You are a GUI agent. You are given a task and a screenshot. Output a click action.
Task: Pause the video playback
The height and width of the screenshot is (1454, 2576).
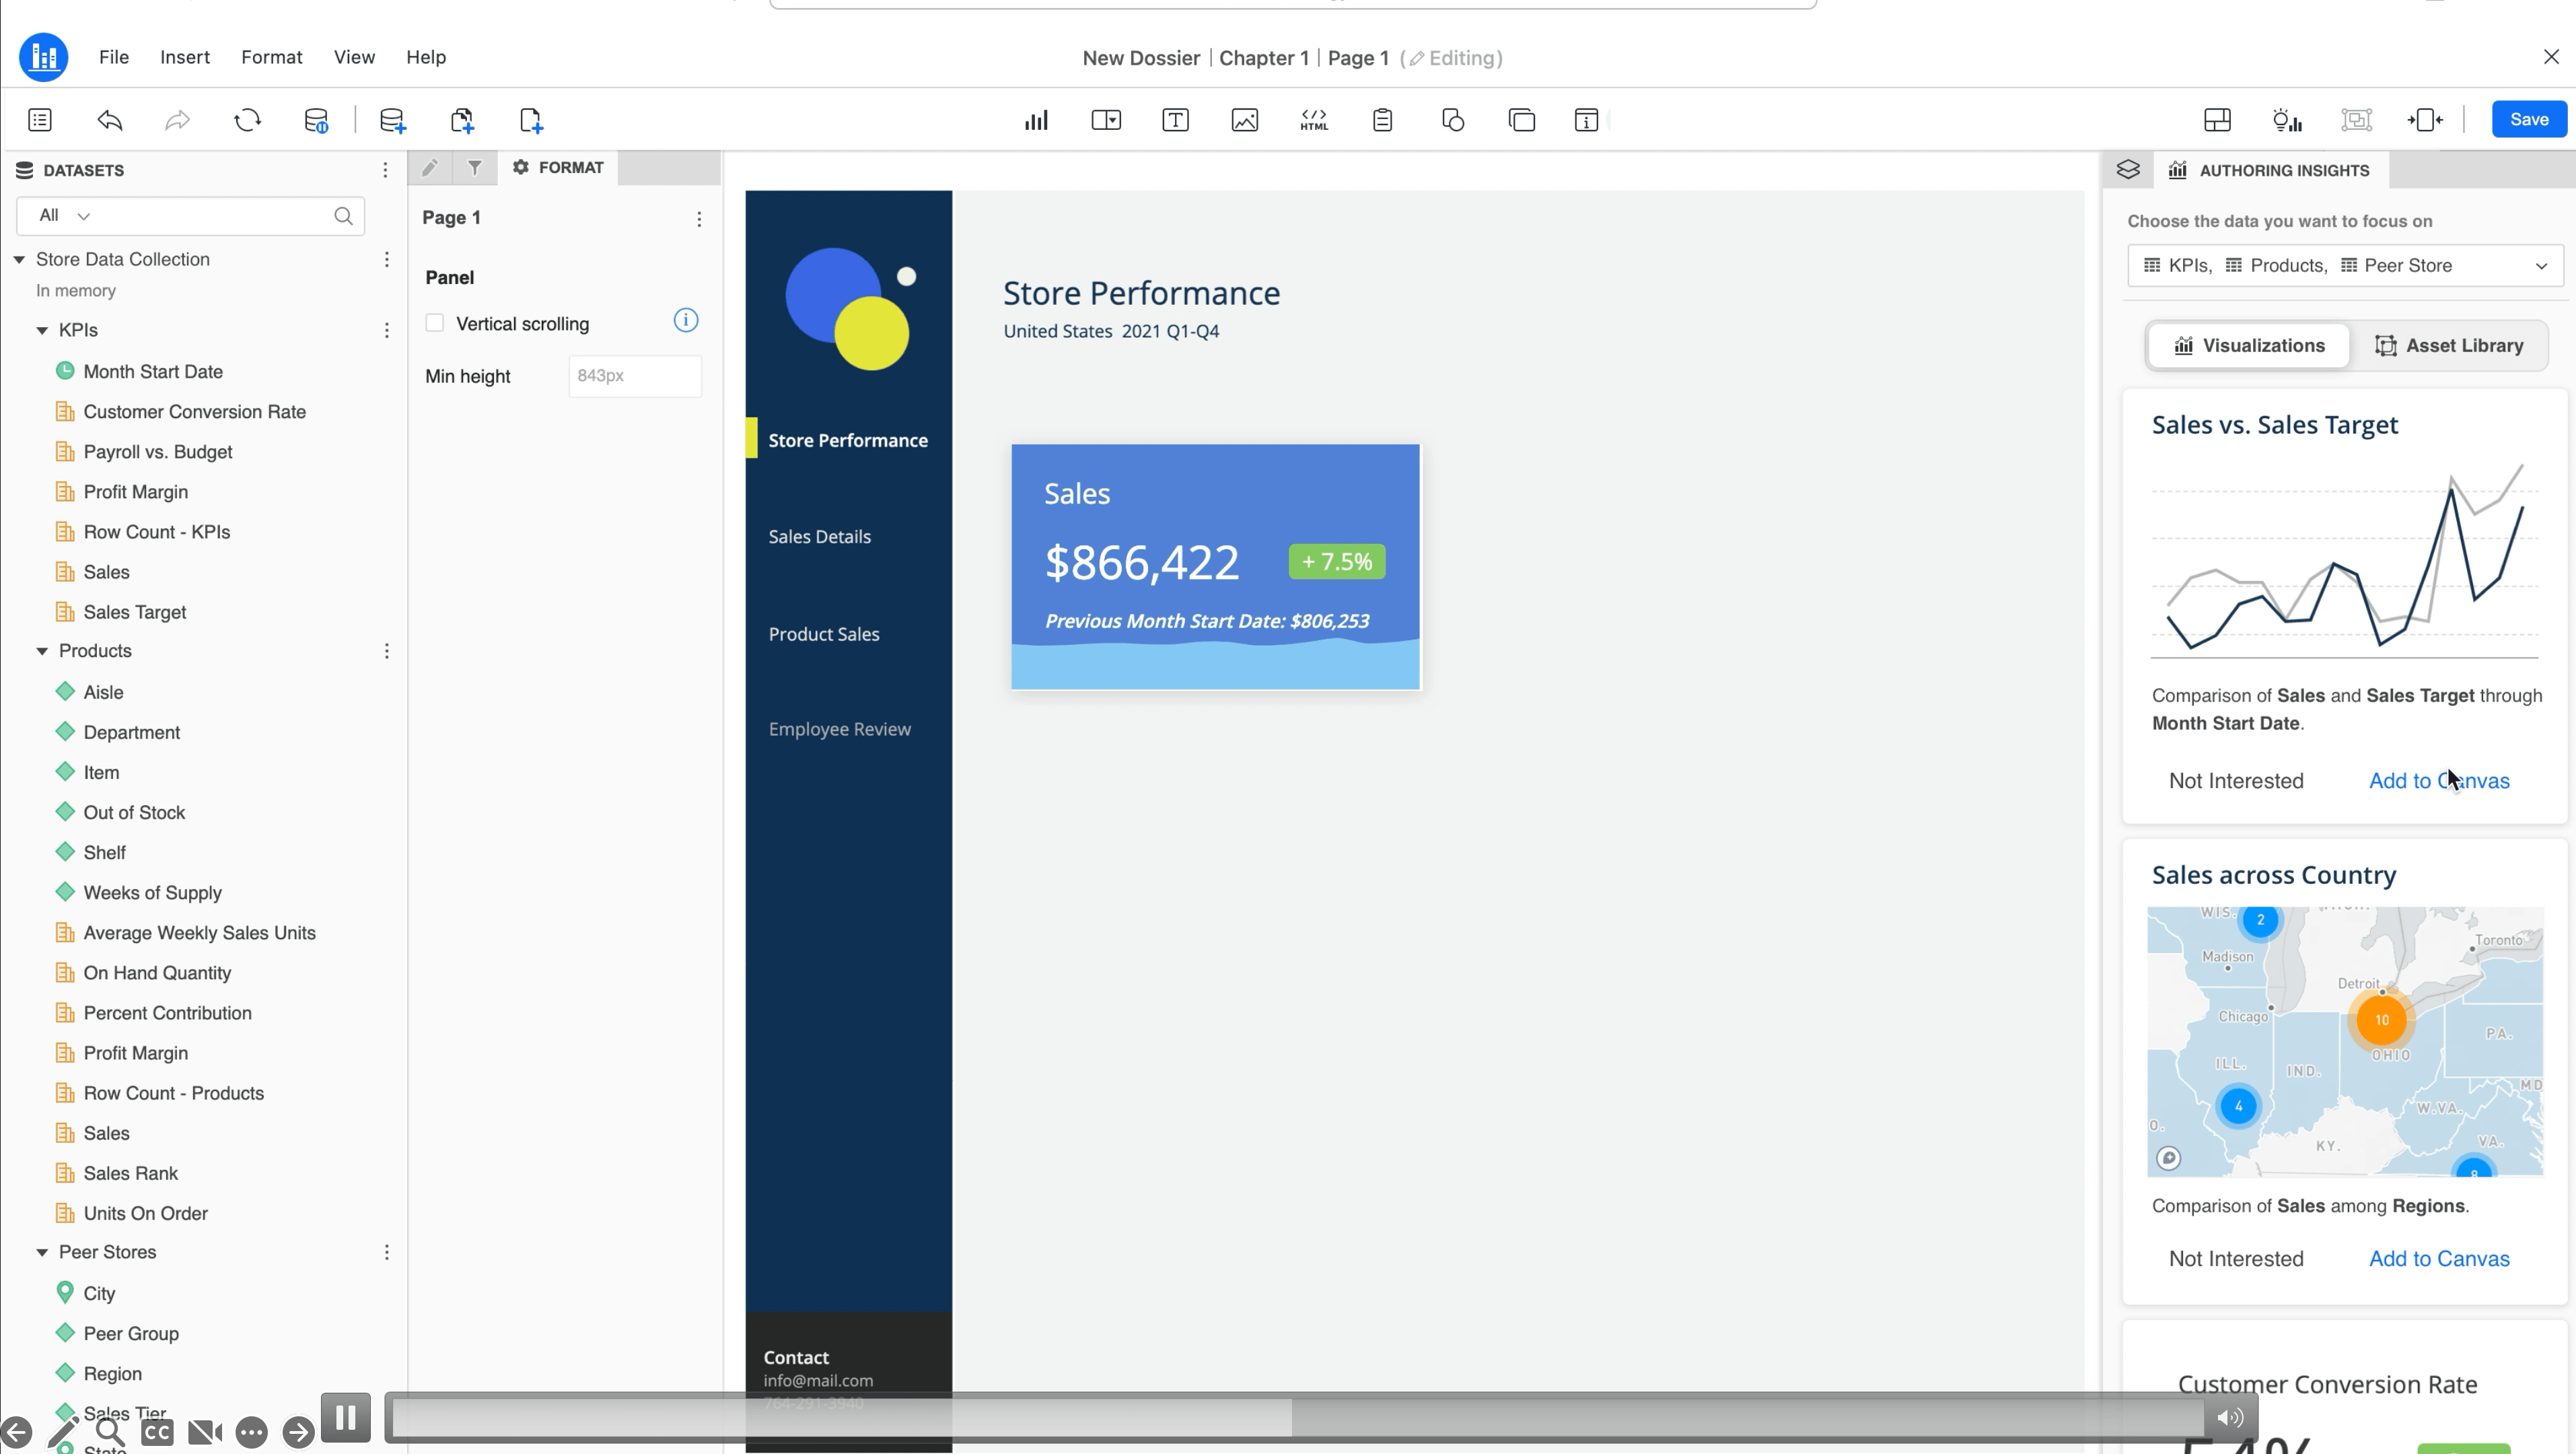346,1417
